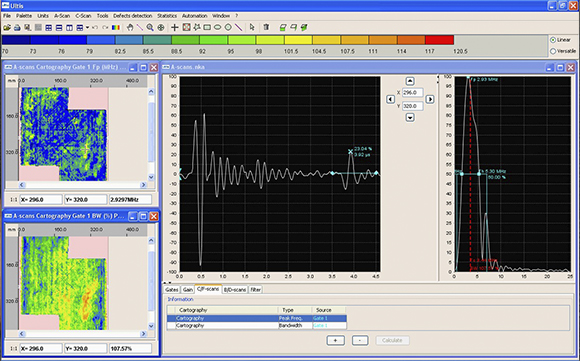Select the Linear palette radio button
580x361 pixels.
pyautogui.click(x=553, y=40)
